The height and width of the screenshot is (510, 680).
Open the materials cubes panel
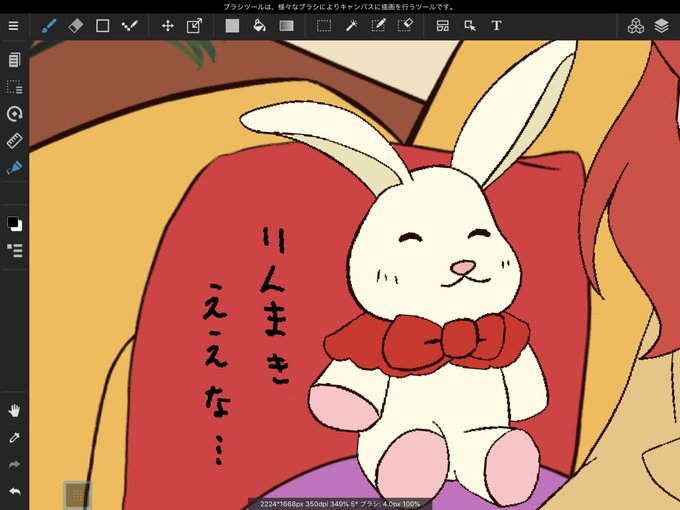click(x=635, y=26)
